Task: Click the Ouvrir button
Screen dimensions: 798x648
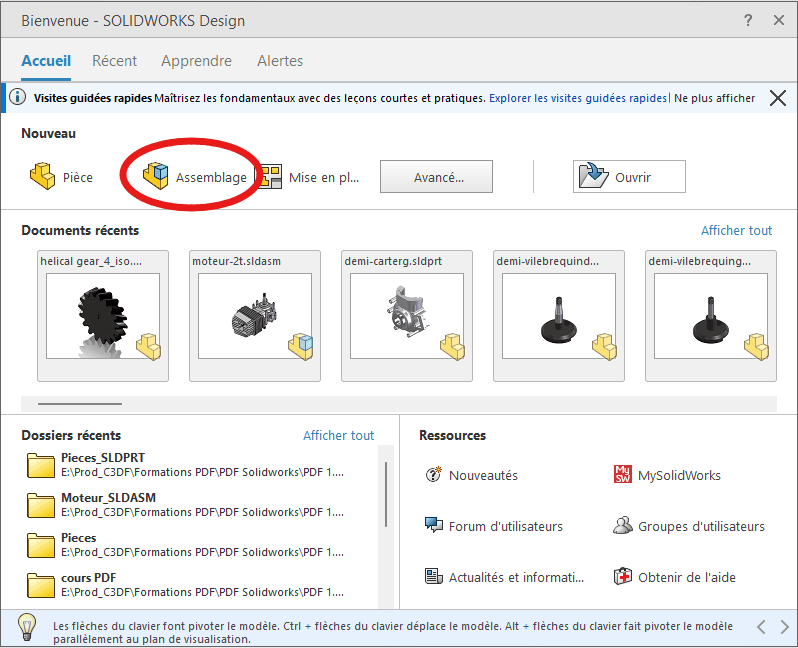Action: click(x=629, y=177)
